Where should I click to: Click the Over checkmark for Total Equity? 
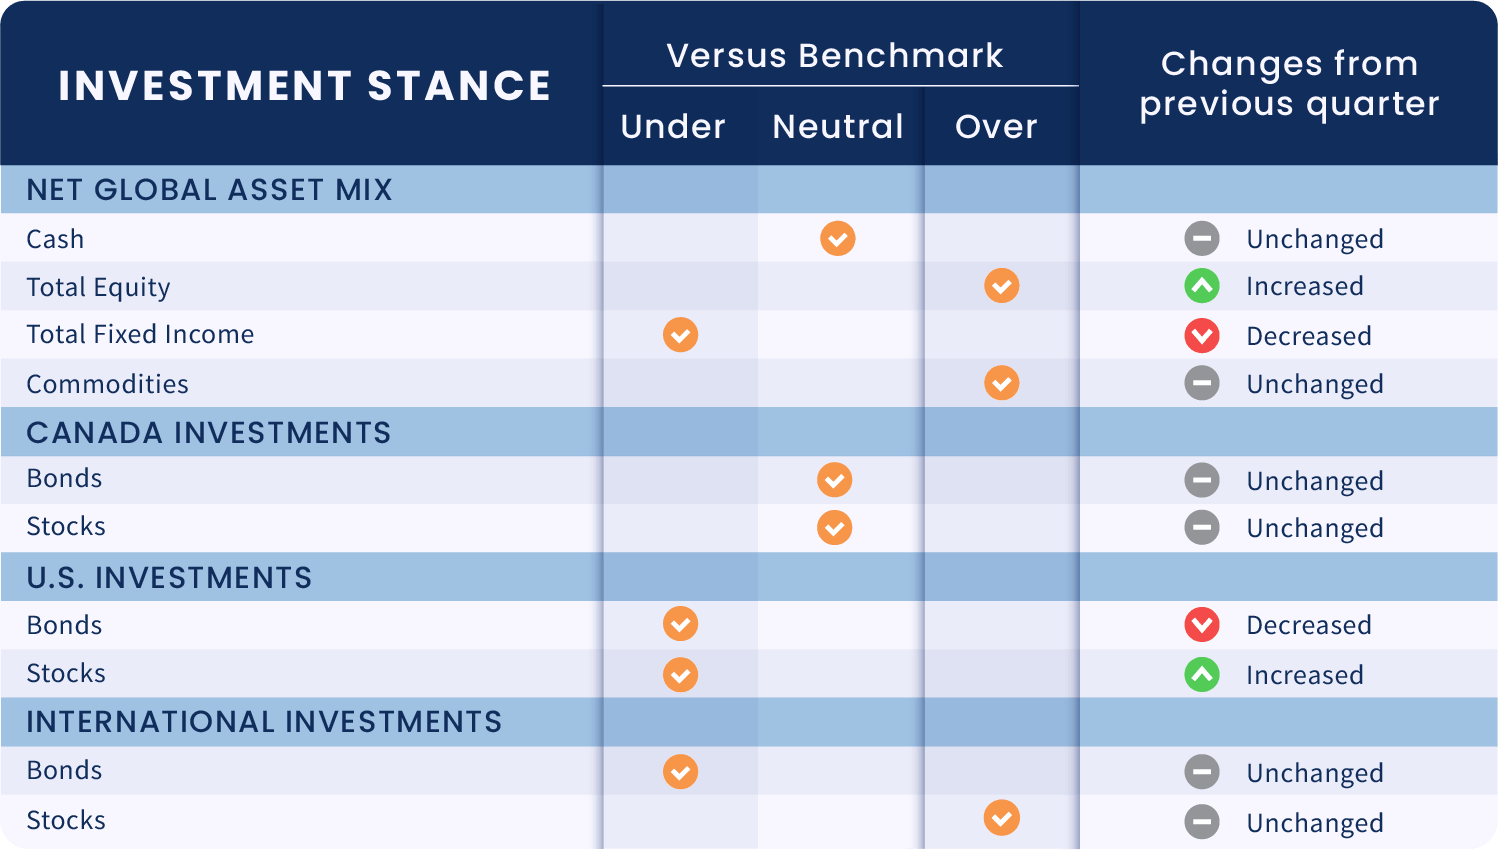(x=1001, y=286)
